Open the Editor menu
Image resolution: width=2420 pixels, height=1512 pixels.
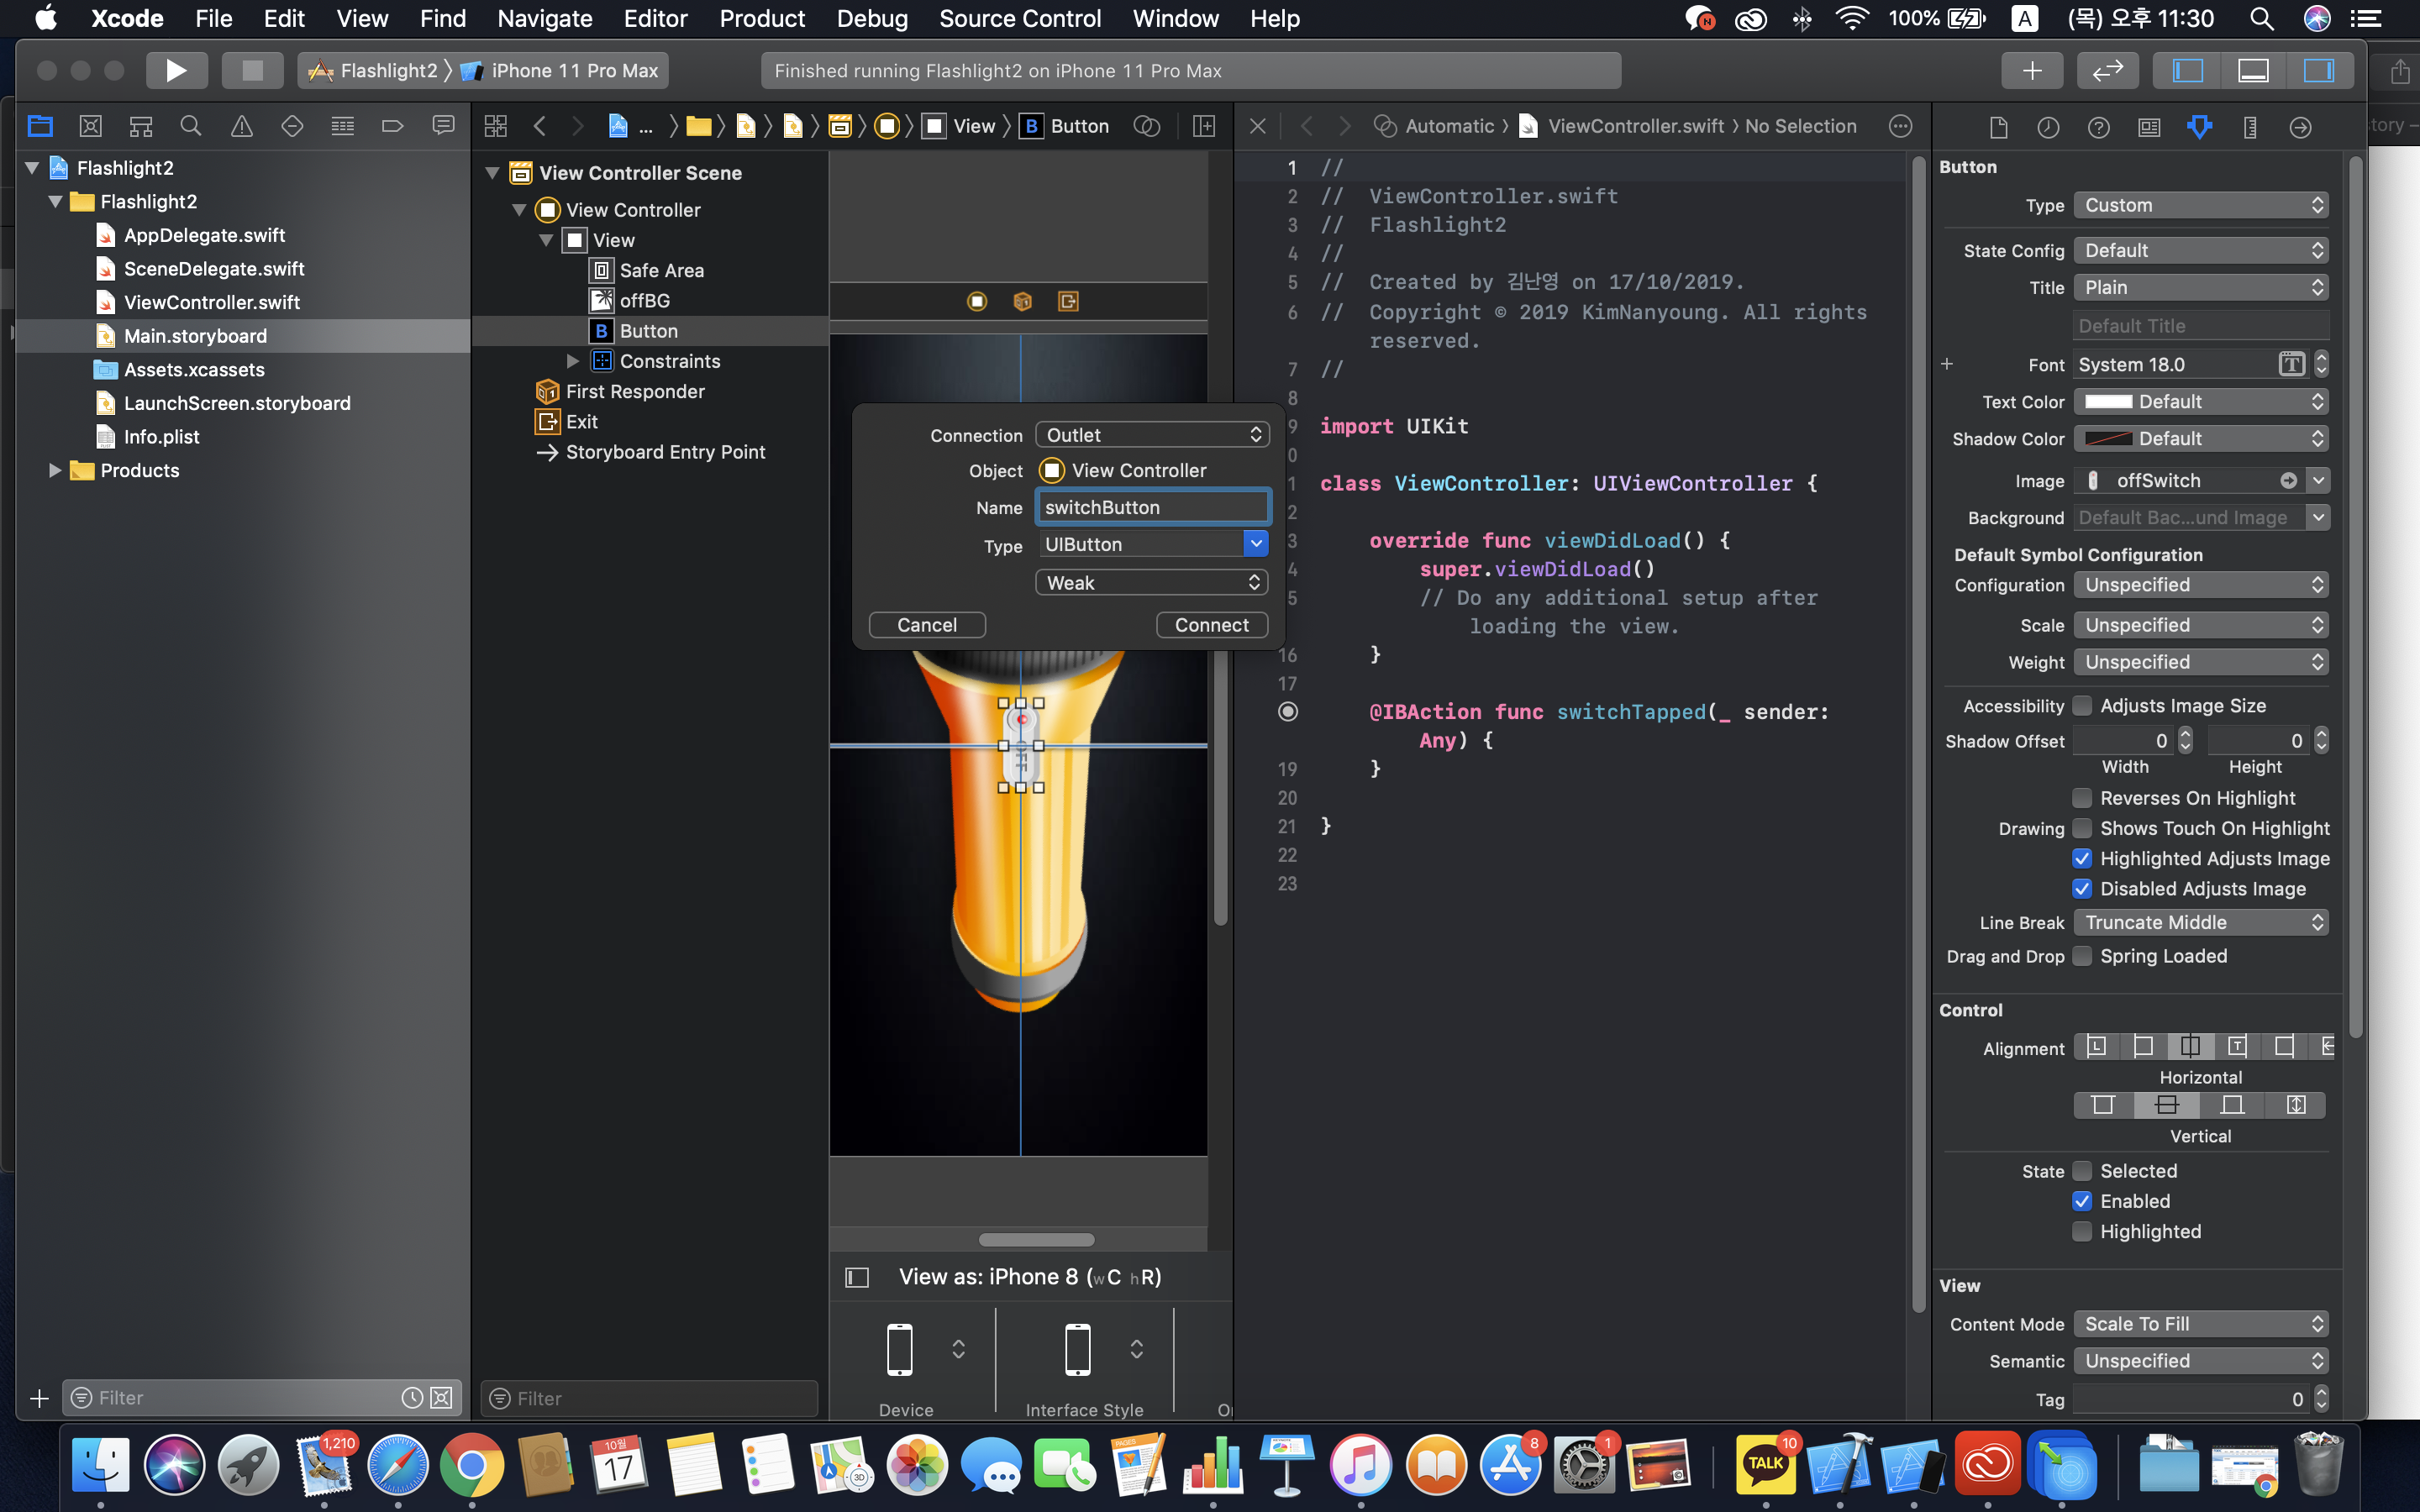tap(655, 18)
